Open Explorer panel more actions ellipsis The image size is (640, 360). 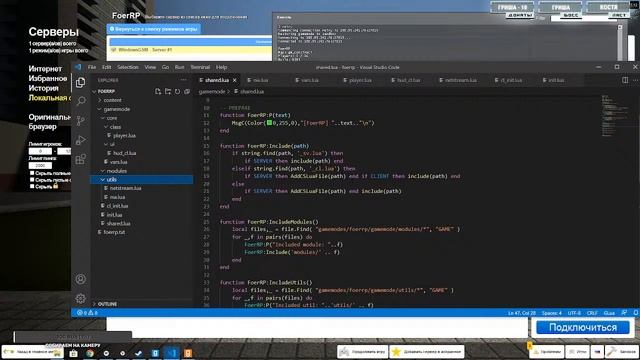184,80
